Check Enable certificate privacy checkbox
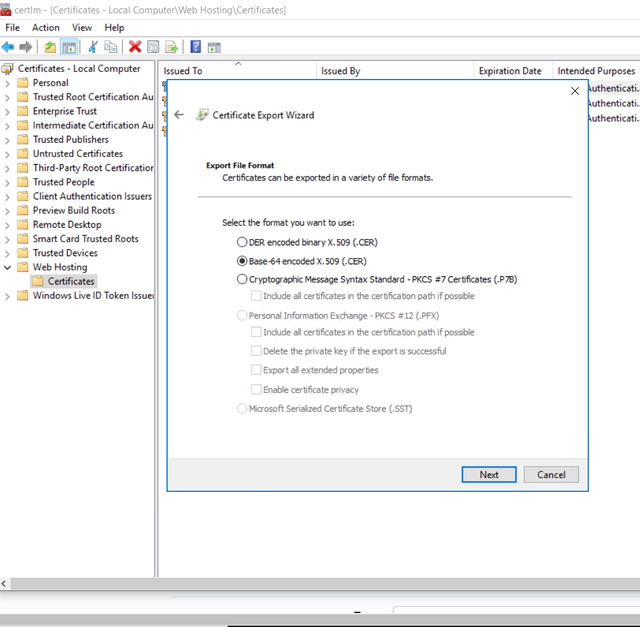Image resolution: width=640 pixels, height=627 pixels. click(x=256, y=389)
